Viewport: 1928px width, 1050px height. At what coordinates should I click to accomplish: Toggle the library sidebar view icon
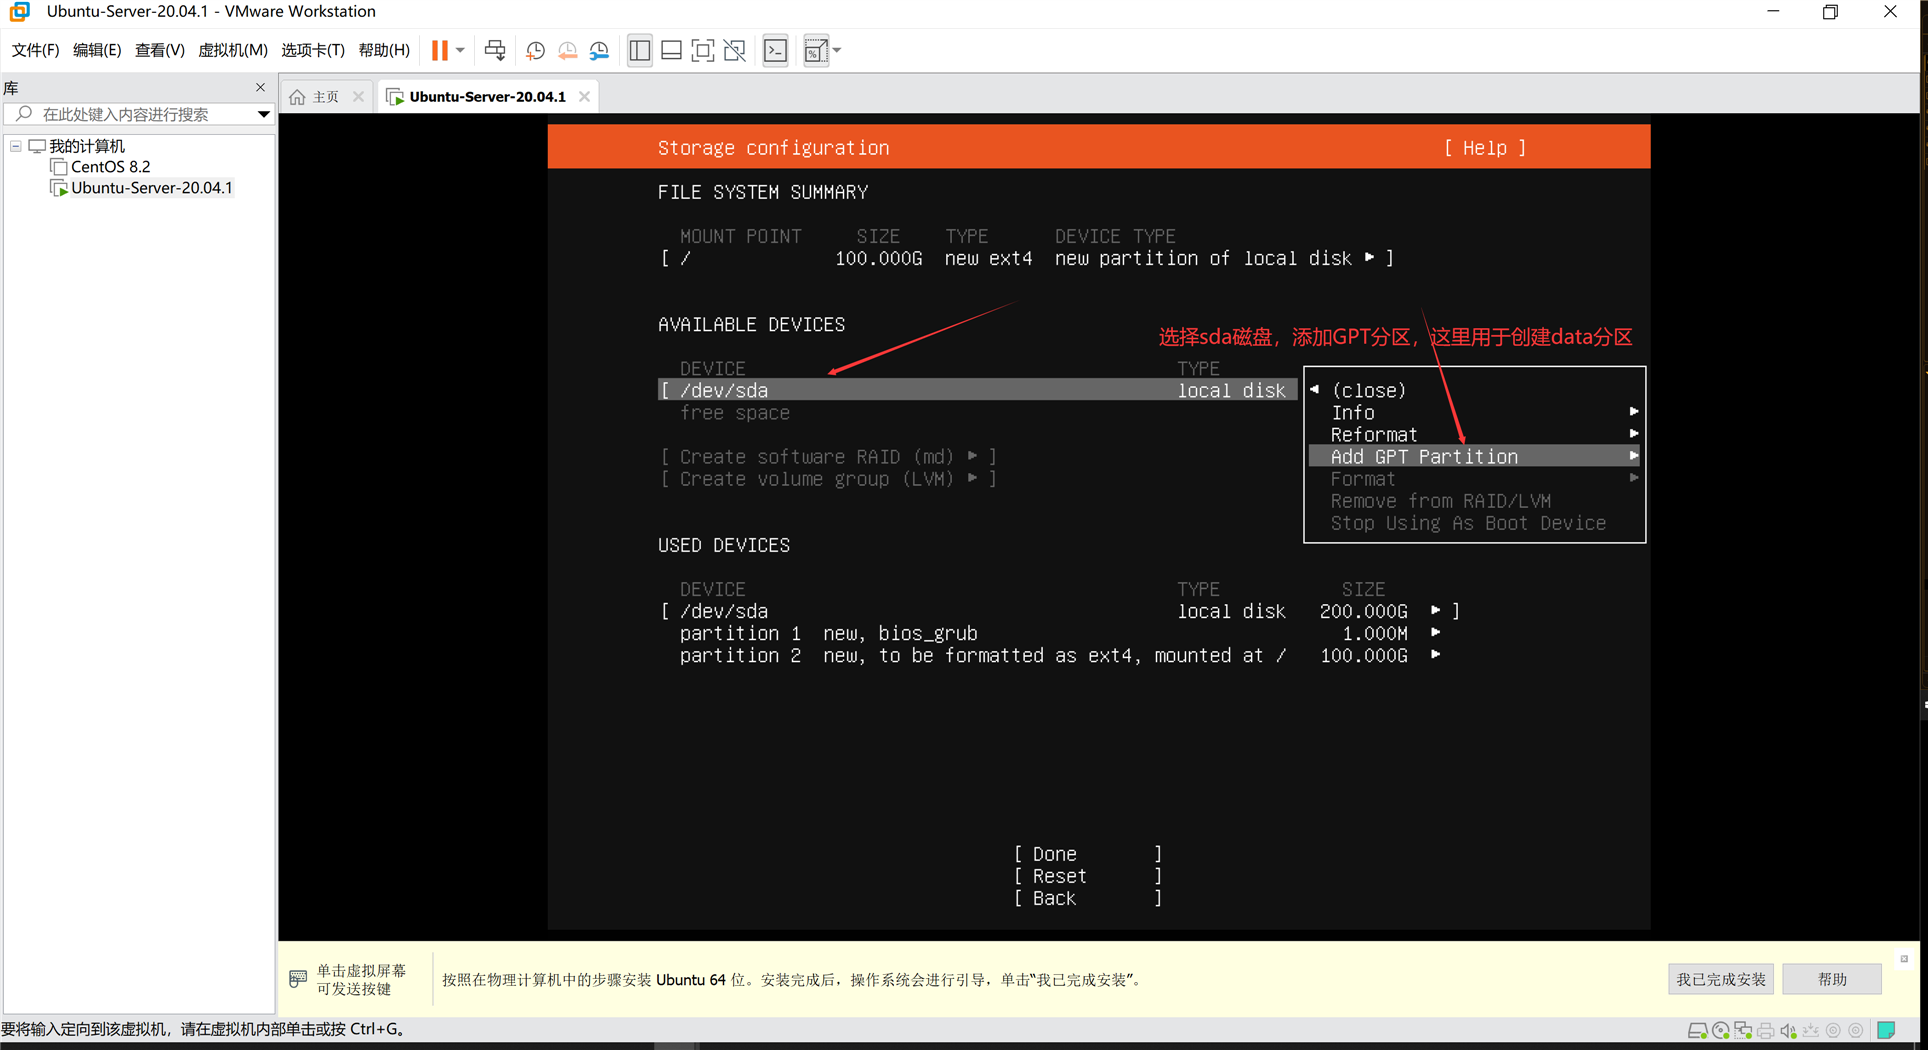(640, 50)
